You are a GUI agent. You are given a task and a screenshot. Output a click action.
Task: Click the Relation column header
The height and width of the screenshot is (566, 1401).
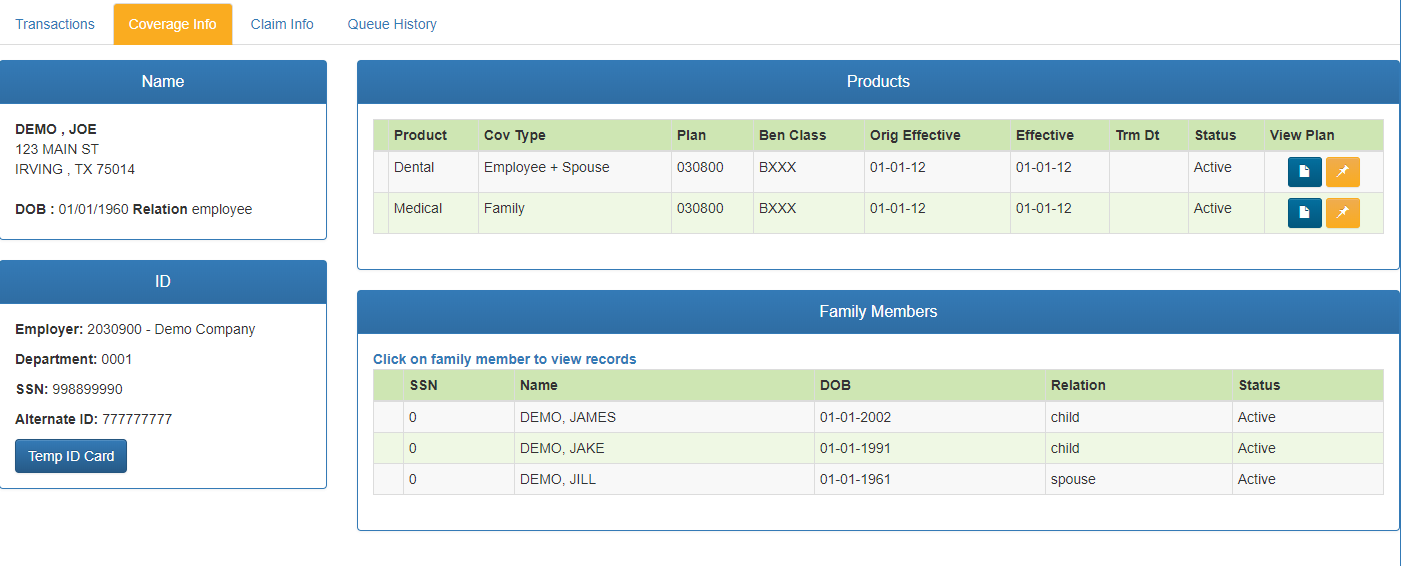[1078, 385]
